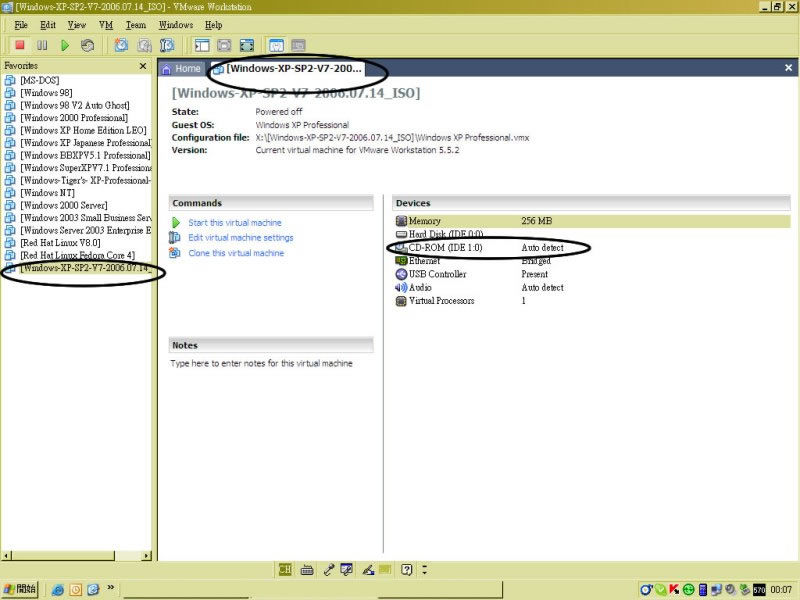Select [Red Hat Linux Fedora Core 4] favorite
This screenshot has height=600, width=800.
78,256
